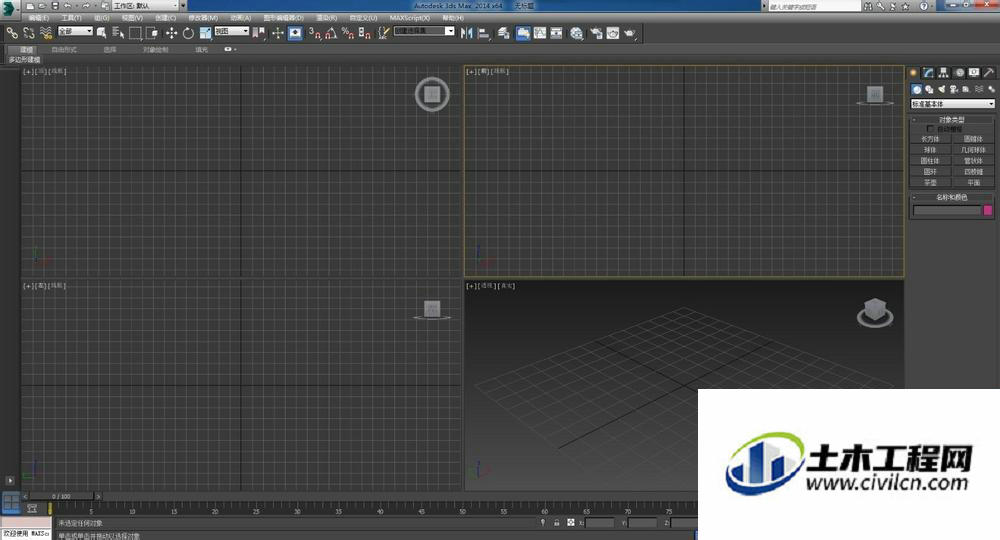Open Schematic View
The image size is (1000, 540).
pyautogui.click(x=557, y=33)
